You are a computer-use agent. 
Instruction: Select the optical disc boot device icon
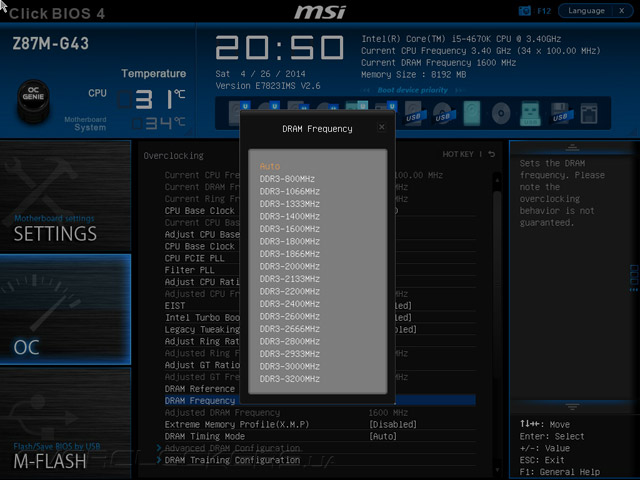[x=501, y=113]
